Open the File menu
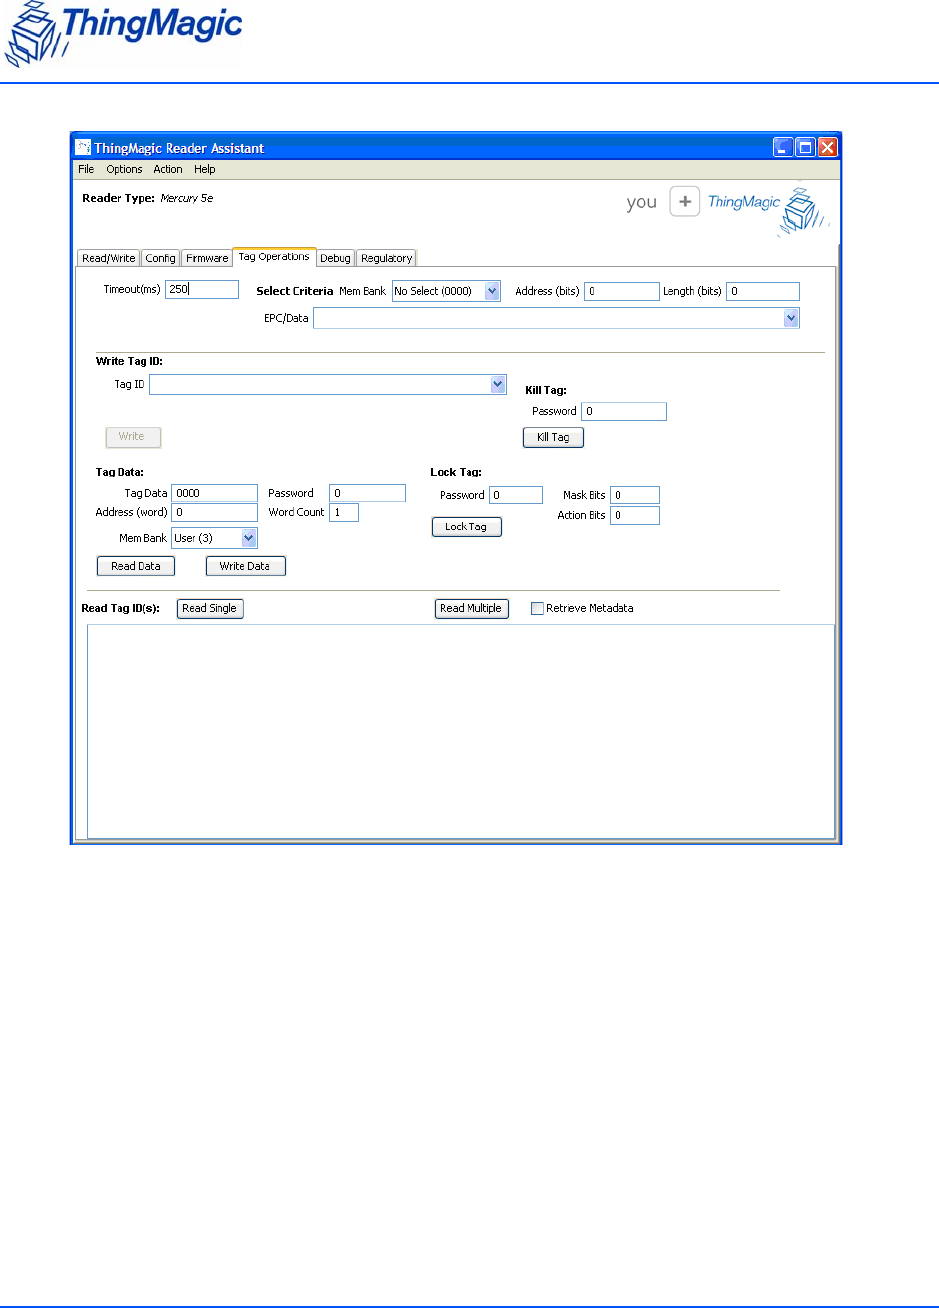 (86, 169)
